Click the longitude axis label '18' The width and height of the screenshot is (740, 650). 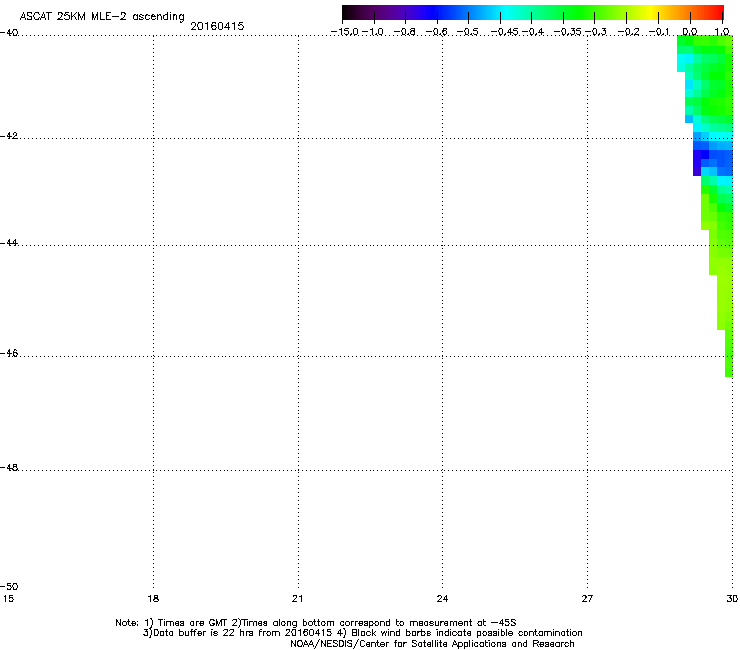(x=153, y=599)
